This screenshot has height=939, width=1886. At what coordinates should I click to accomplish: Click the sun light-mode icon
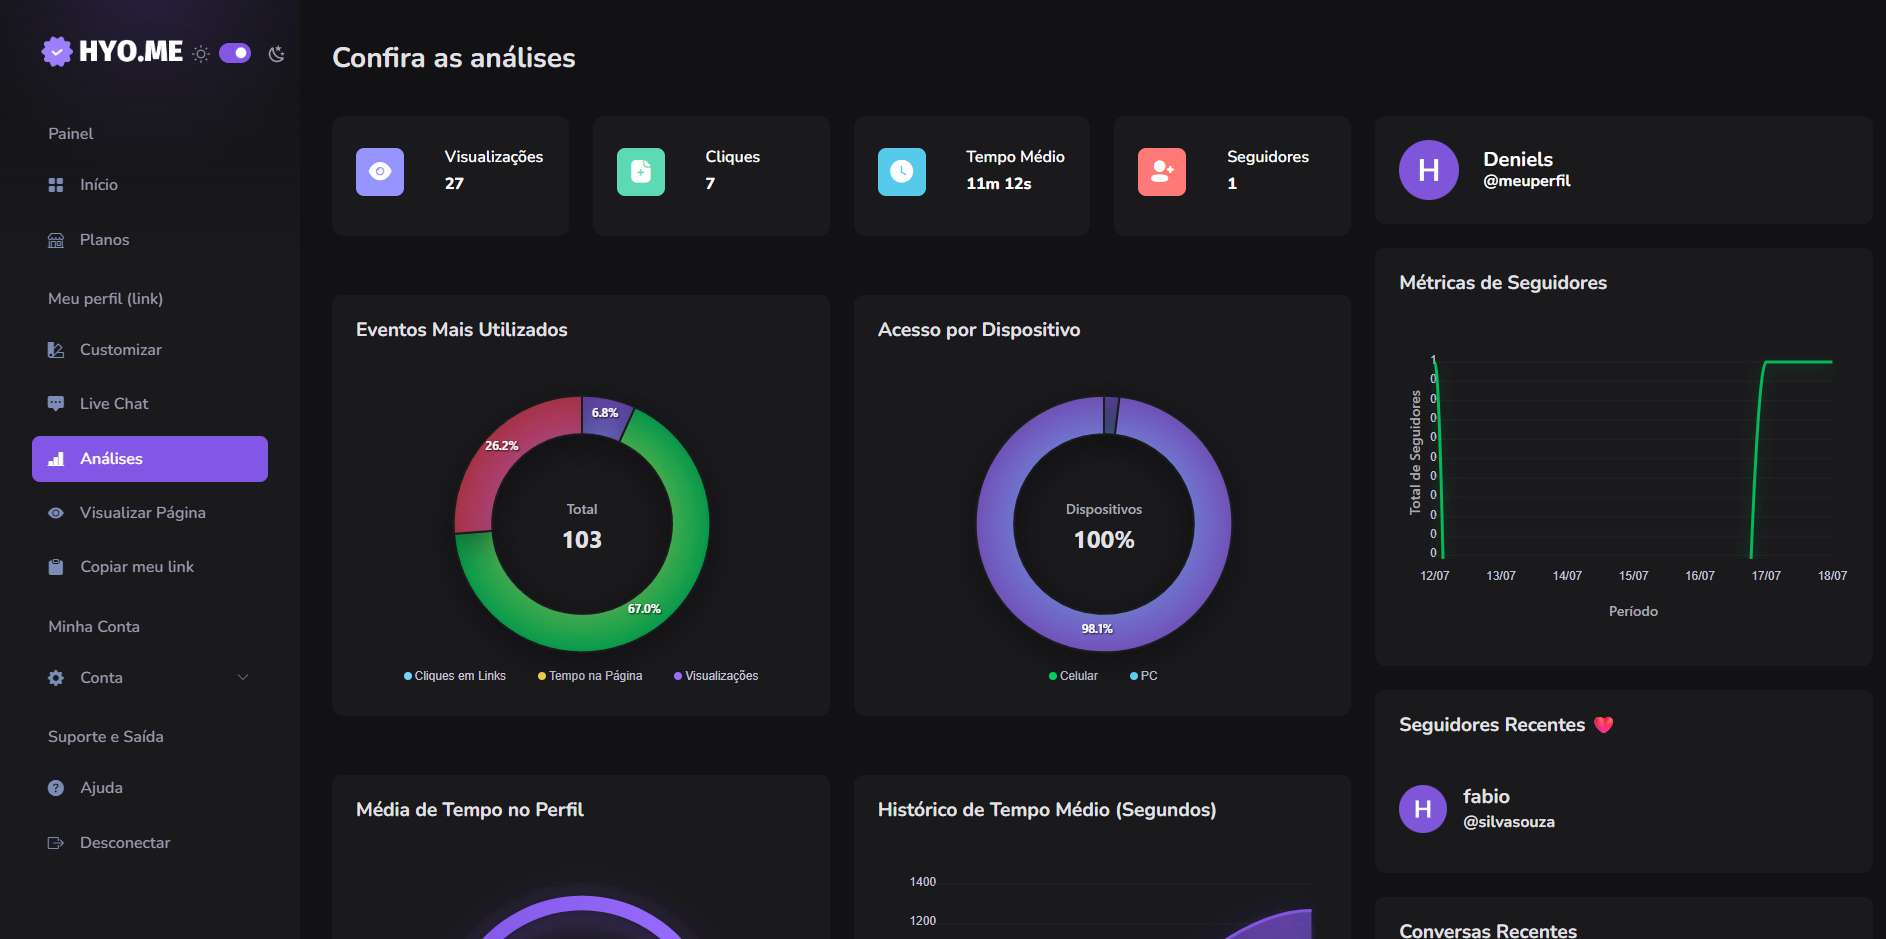201,54
